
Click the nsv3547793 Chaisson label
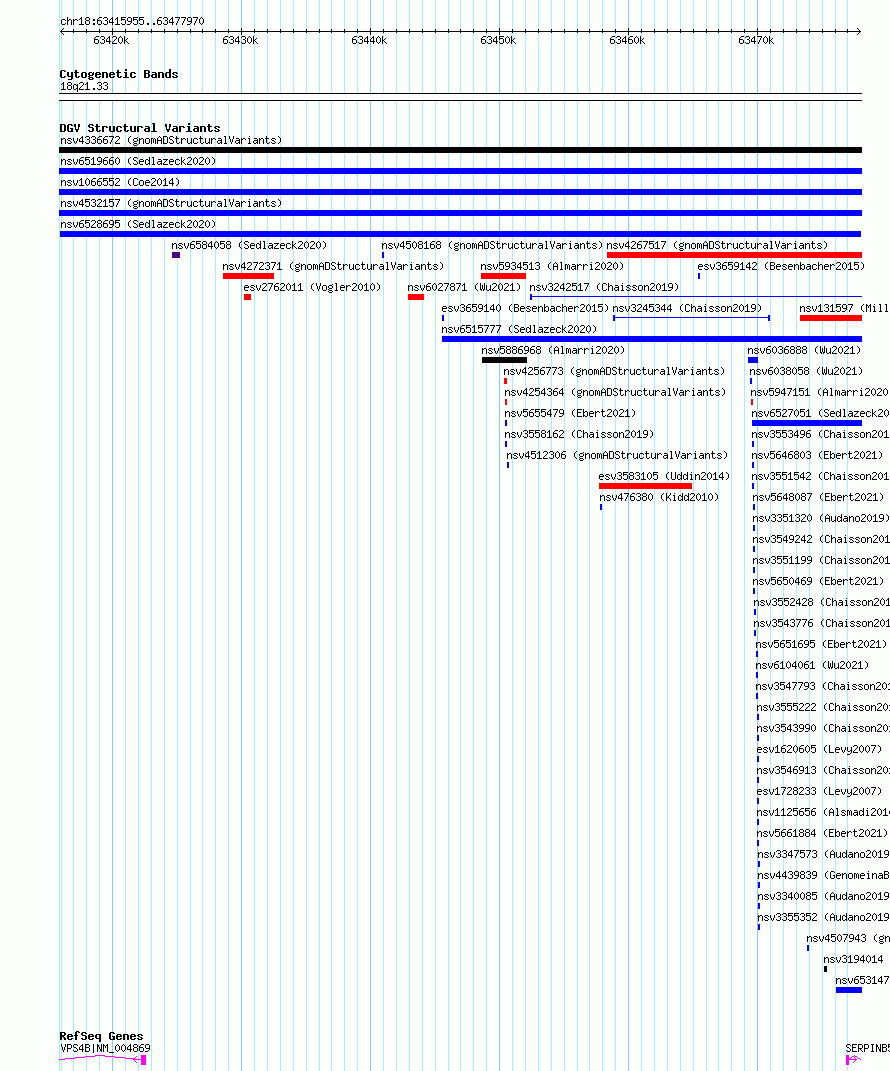822,686
